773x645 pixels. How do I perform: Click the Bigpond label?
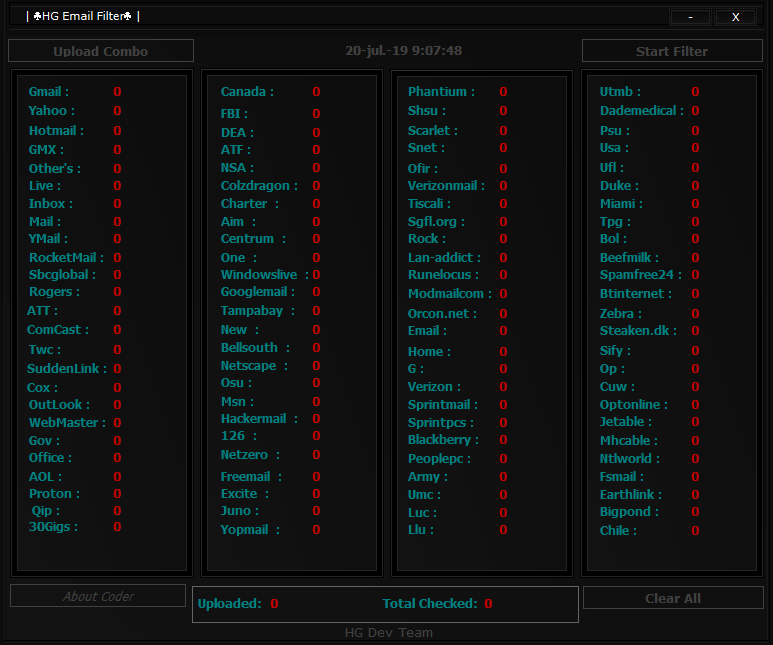click(629, 512)
